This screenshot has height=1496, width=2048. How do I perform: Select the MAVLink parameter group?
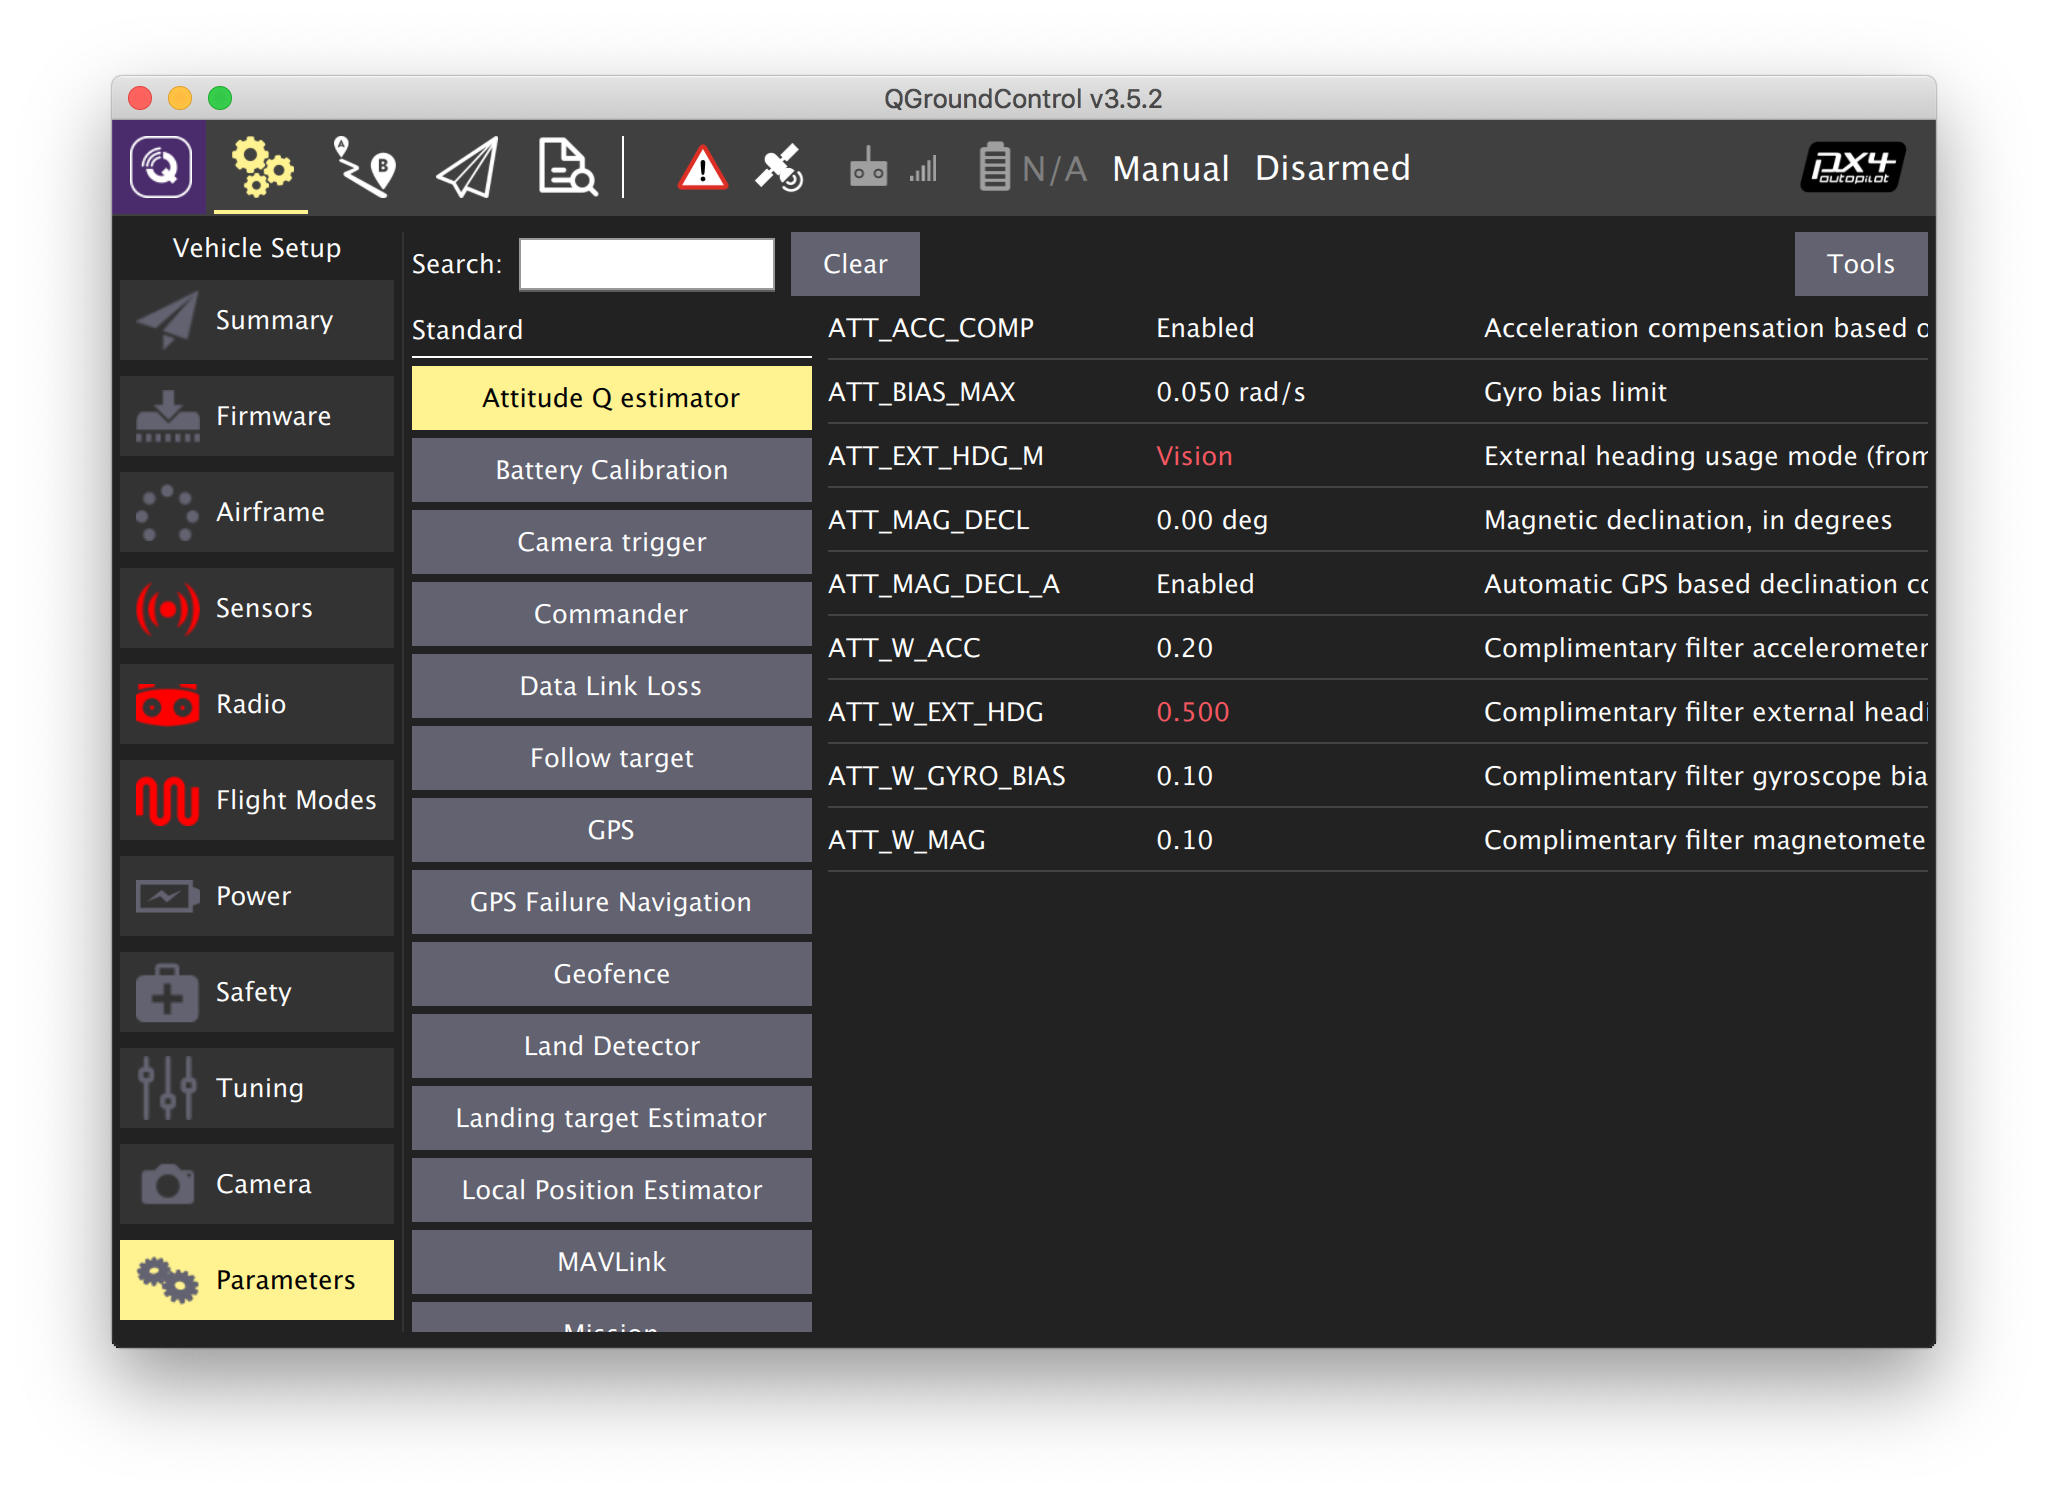(612, 1262)
